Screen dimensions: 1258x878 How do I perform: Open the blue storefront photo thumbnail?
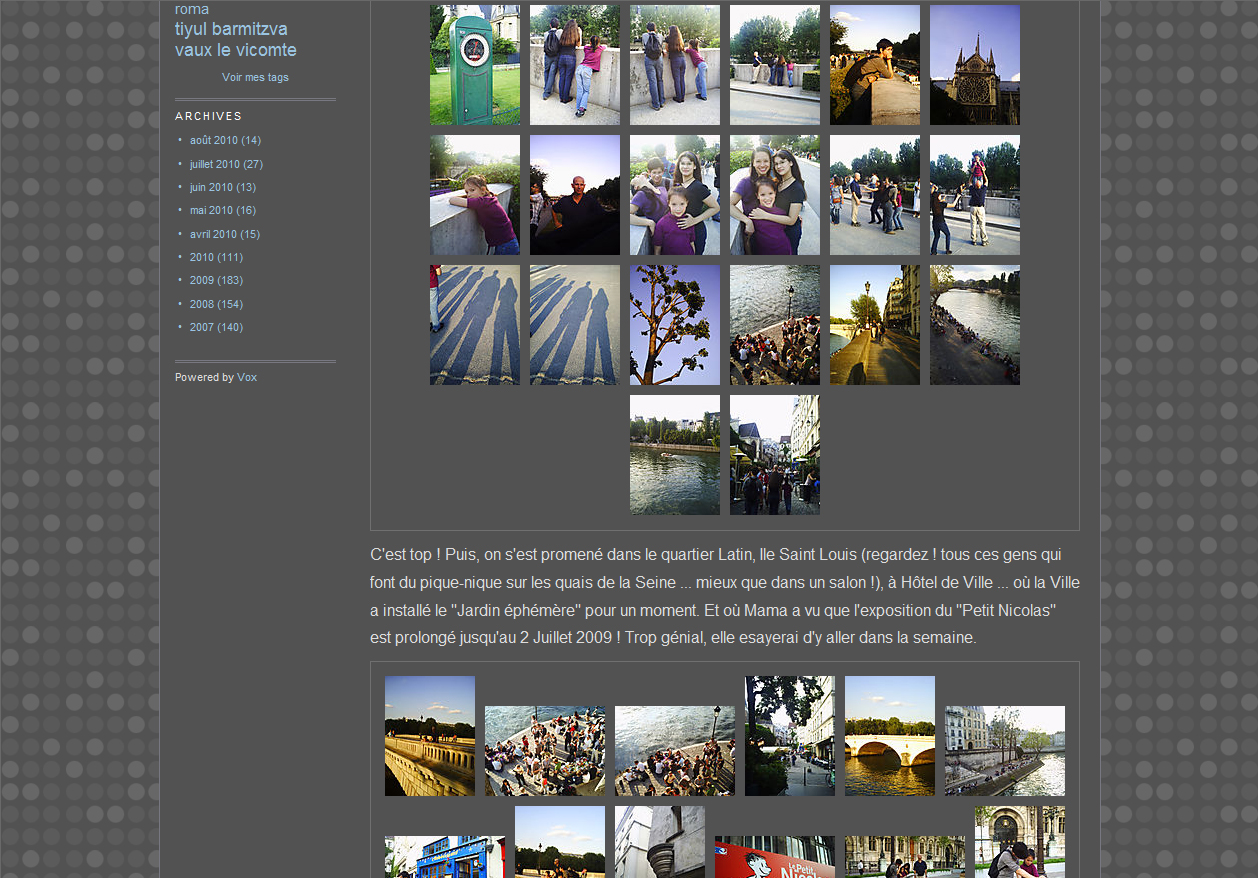[445, 857]
